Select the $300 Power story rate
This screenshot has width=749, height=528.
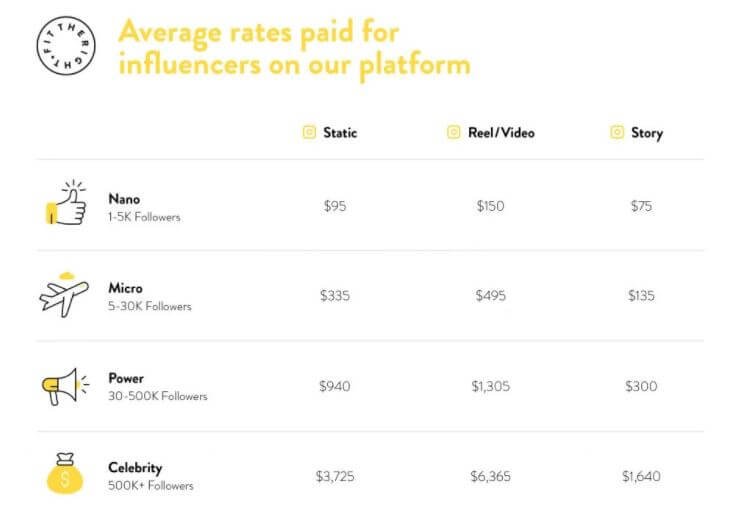click(x=641, y=386)
